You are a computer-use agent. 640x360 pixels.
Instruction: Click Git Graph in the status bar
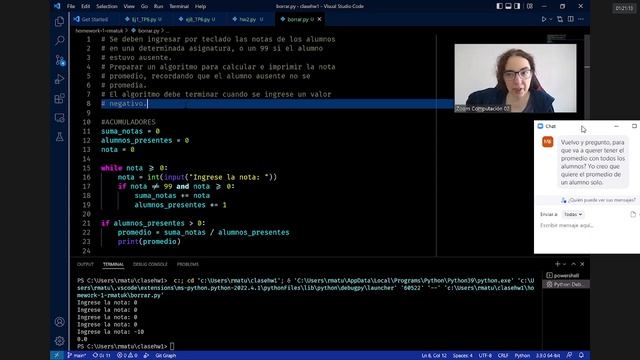(166, 356)
